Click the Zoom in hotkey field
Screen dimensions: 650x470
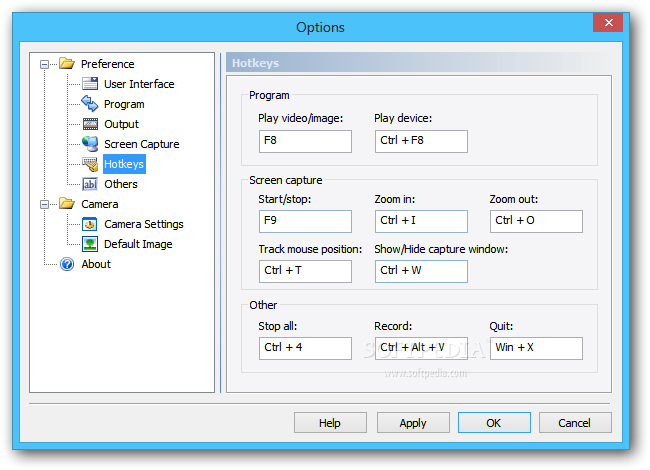click(x=421, y=221)
